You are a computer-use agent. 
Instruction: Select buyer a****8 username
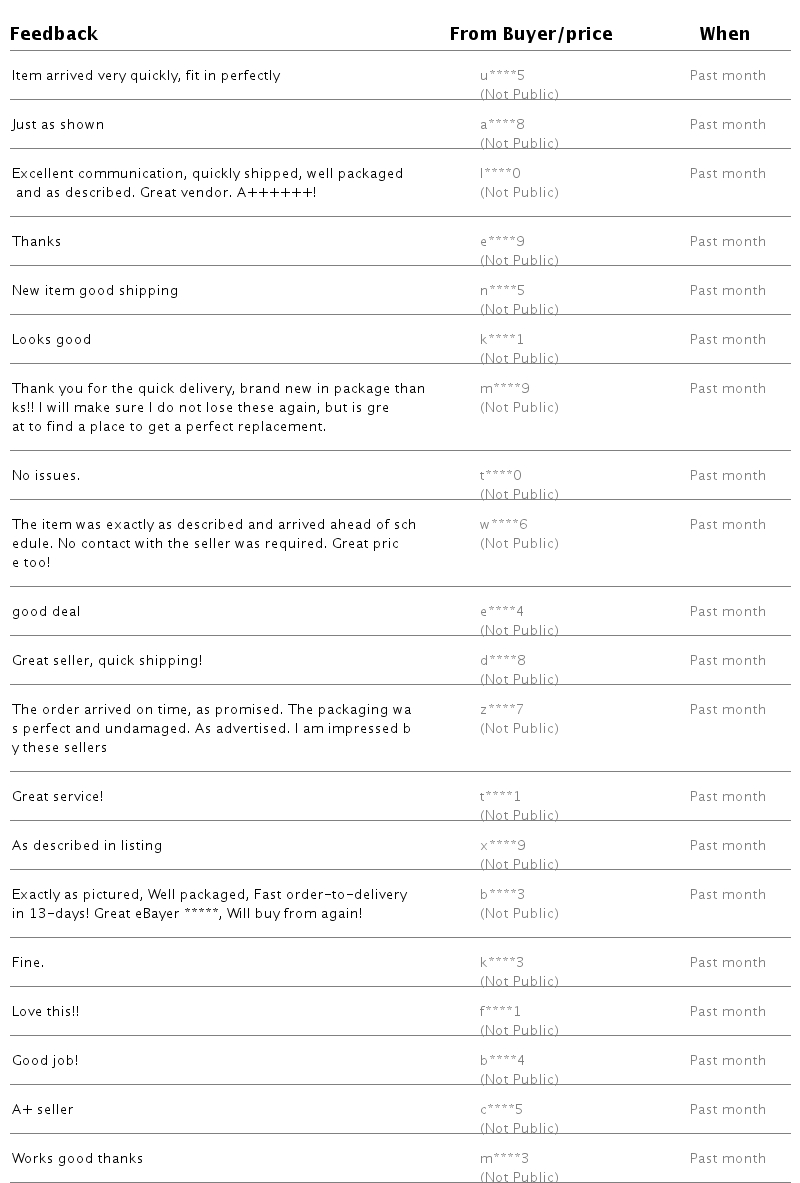tap(502, 124)
